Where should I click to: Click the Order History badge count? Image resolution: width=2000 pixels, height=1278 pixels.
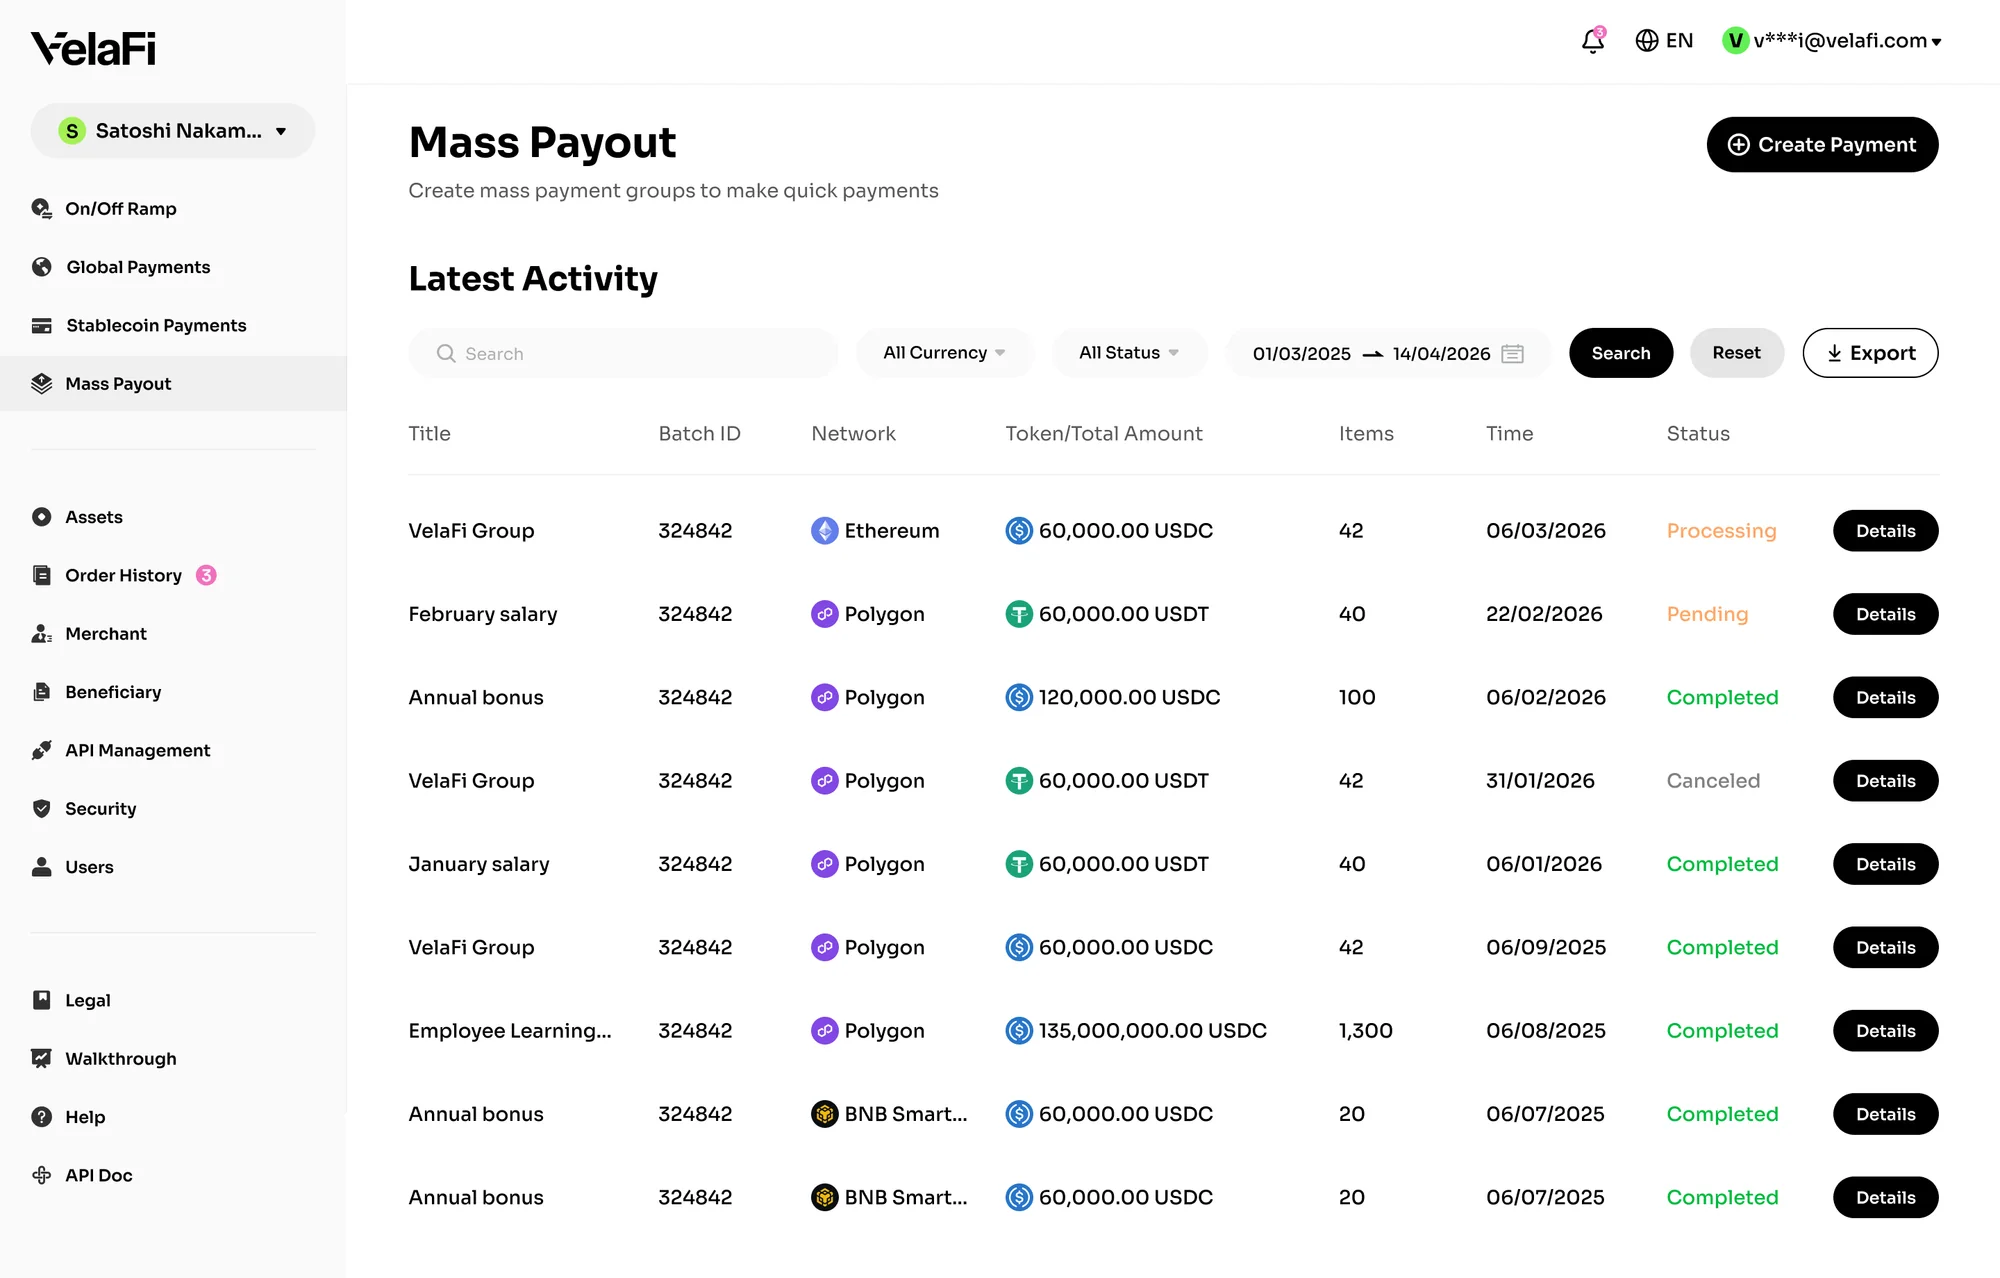point(206,575)
